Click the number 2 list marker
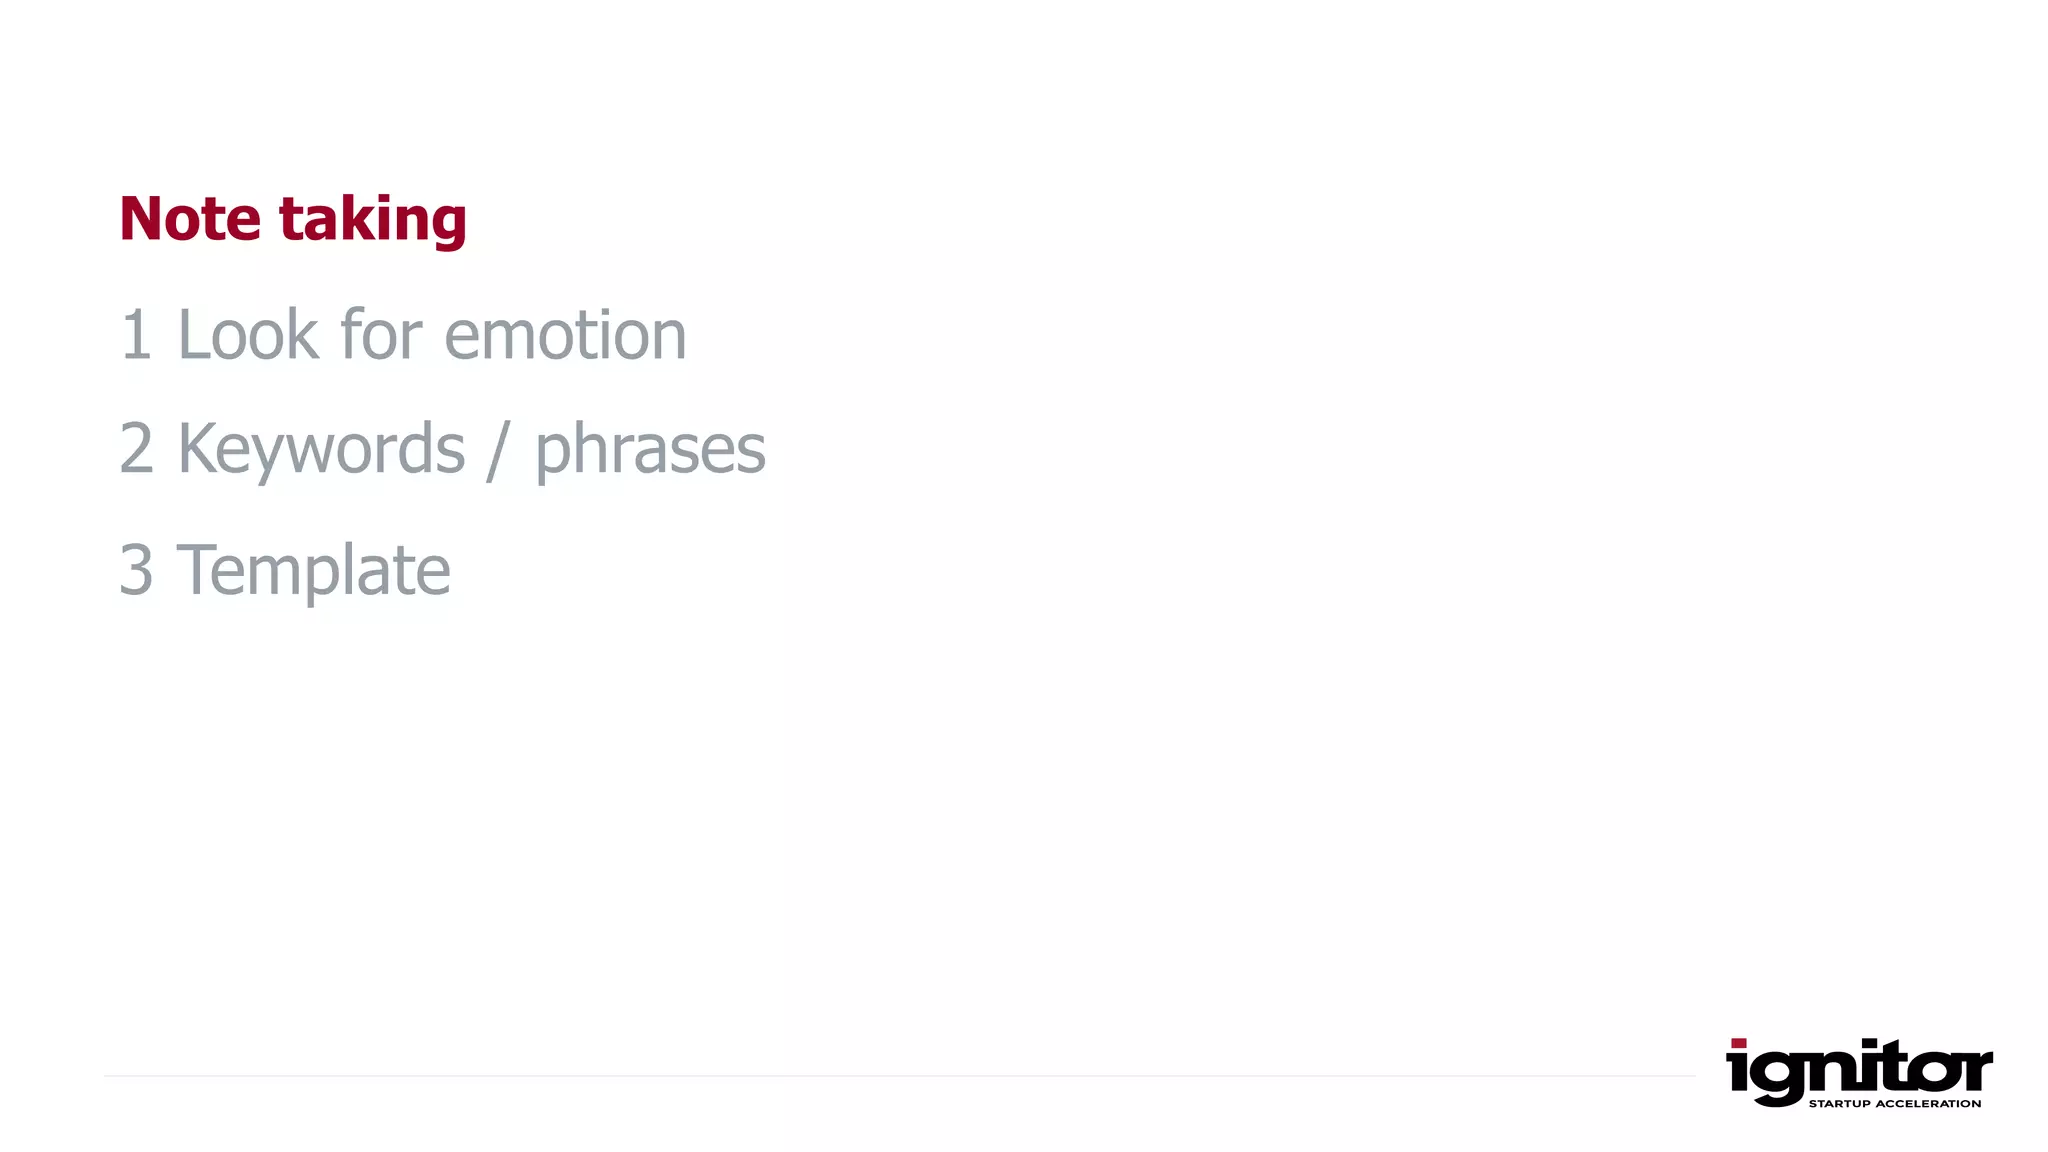Image resolution: width=2048 pixels, height=1152 pixels. [x=136, y=448]
